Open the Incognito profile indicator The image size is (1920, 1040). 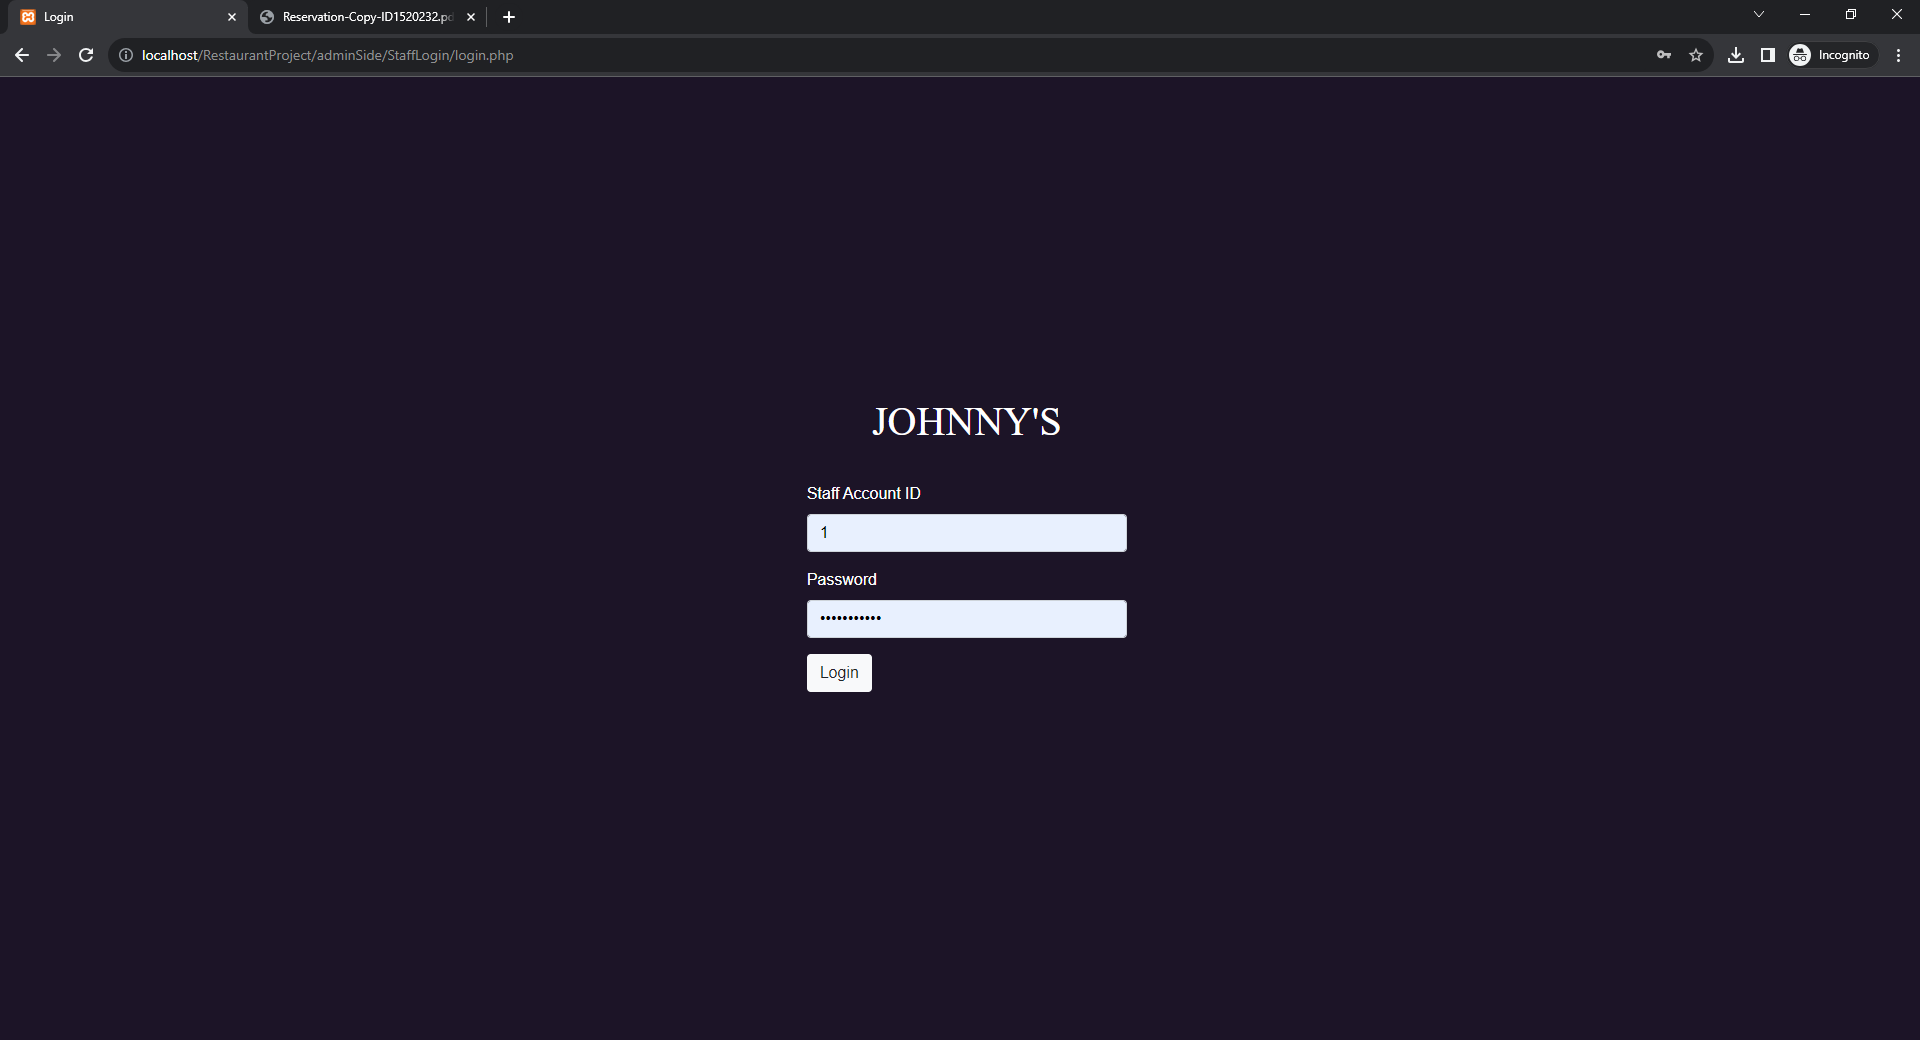(x=1830, y=55)
